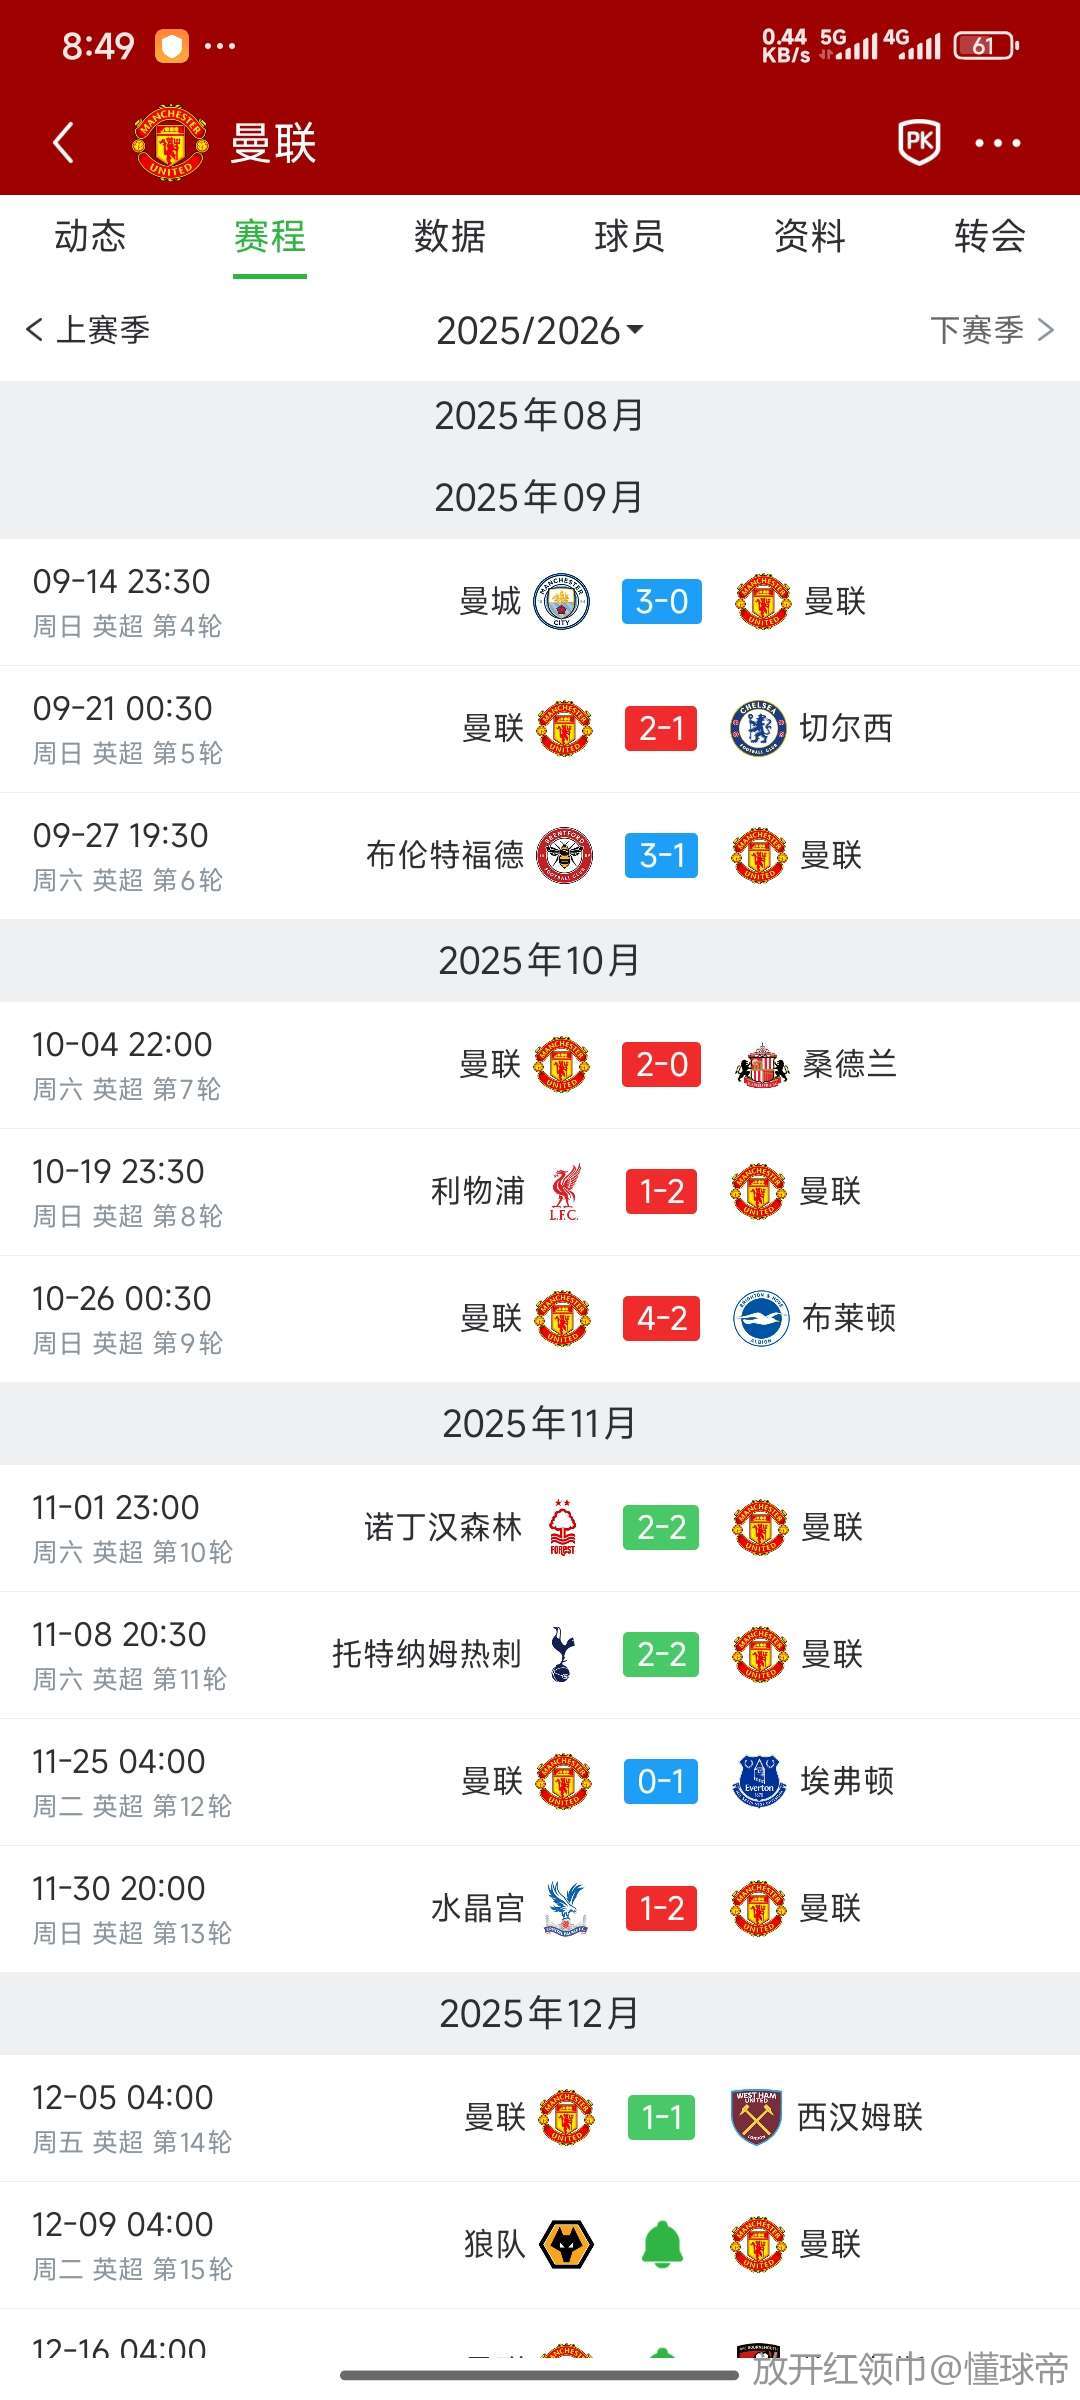Tap the Manchester United crest in the header
Screen dimensions: 1080x2400
(170, 142)
